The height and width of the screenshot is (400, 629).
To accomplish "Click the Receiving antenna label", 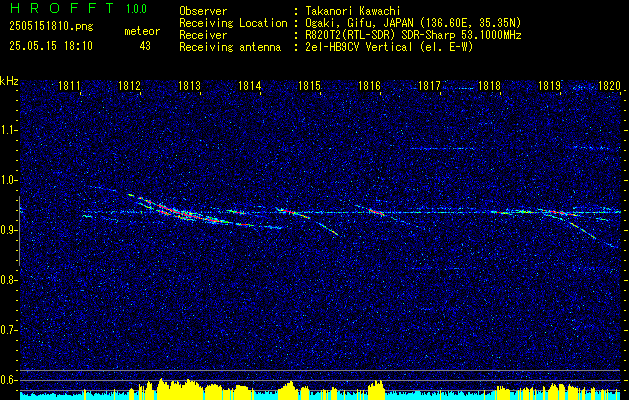I will [230, 47].
